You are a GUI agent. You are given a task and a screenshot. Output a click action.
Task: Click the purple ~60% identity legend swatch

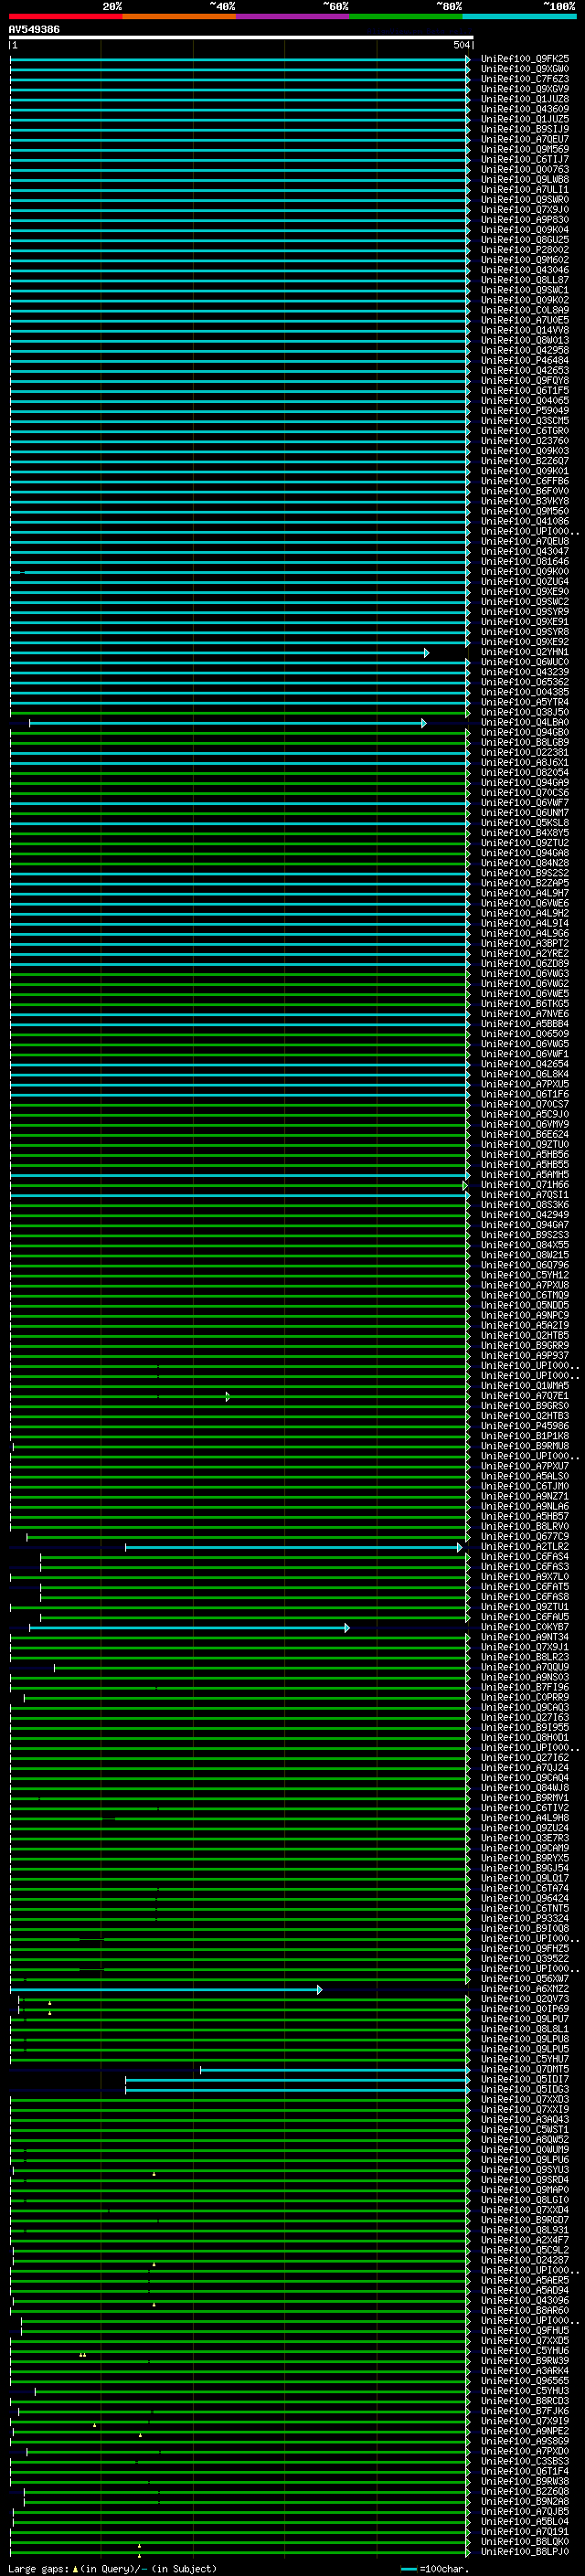(293, 16)
